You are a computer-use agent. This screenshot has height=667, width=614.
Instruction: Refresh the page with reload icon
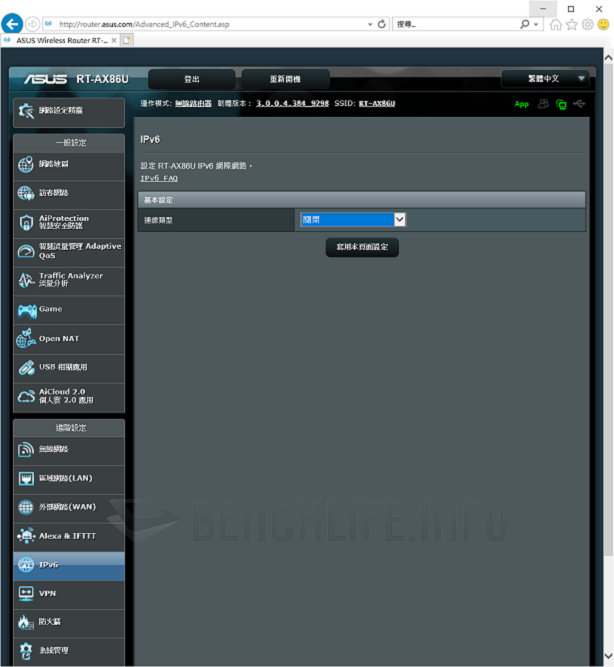[382, 24]
